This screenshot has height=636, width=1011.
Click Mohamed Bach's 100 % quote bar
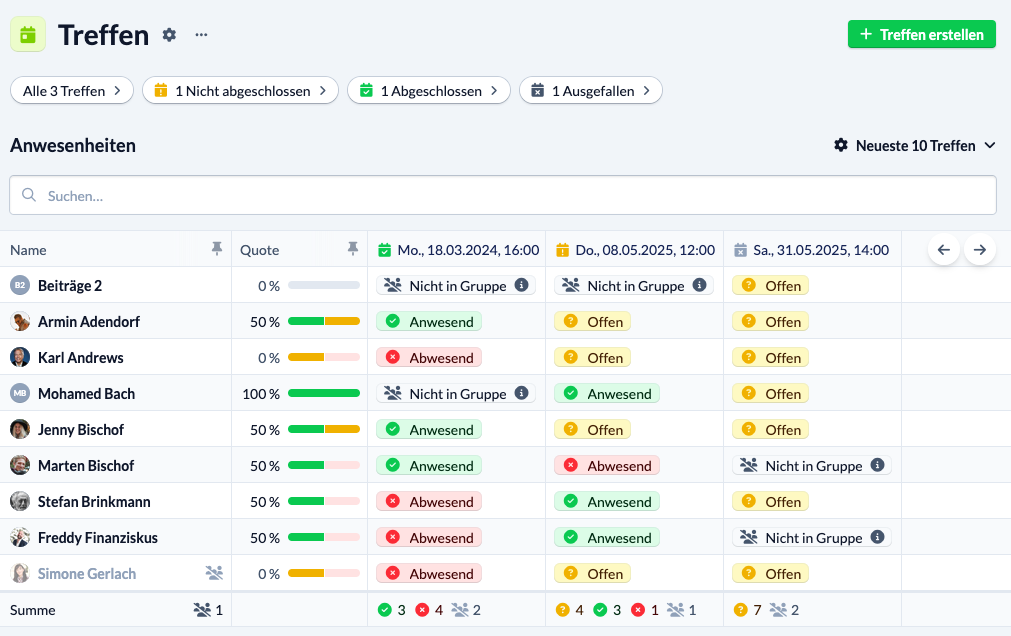click(324, 393)
